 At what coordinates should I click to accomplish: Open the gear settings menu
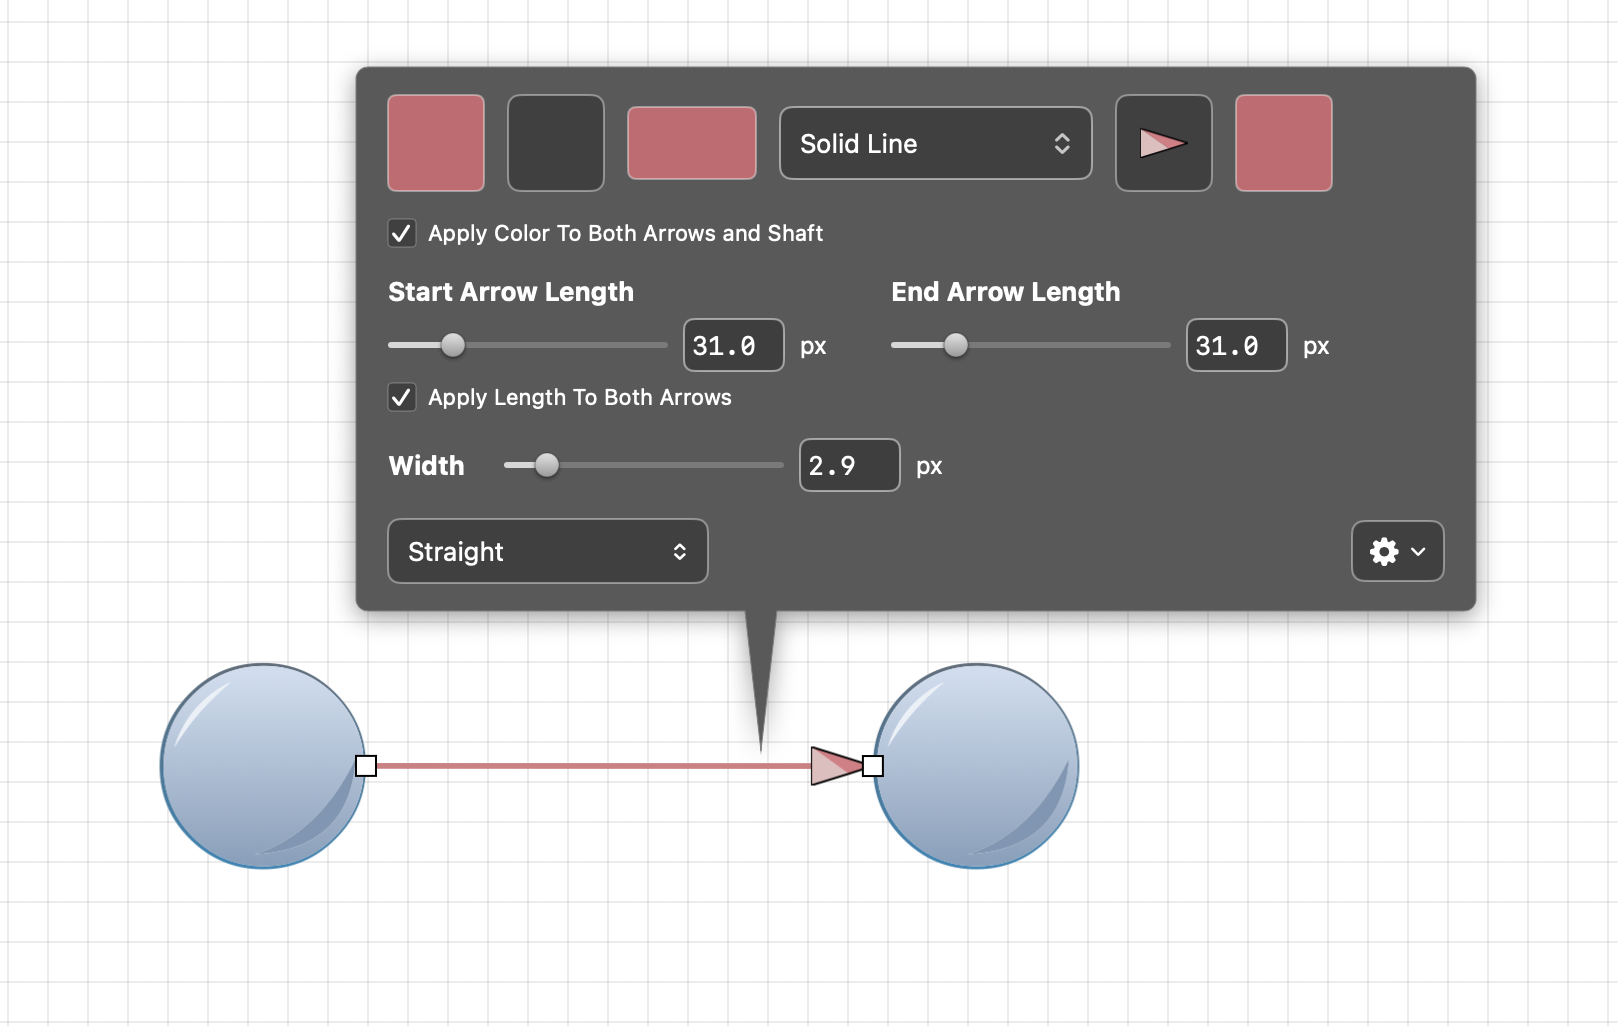[1397, 551]
